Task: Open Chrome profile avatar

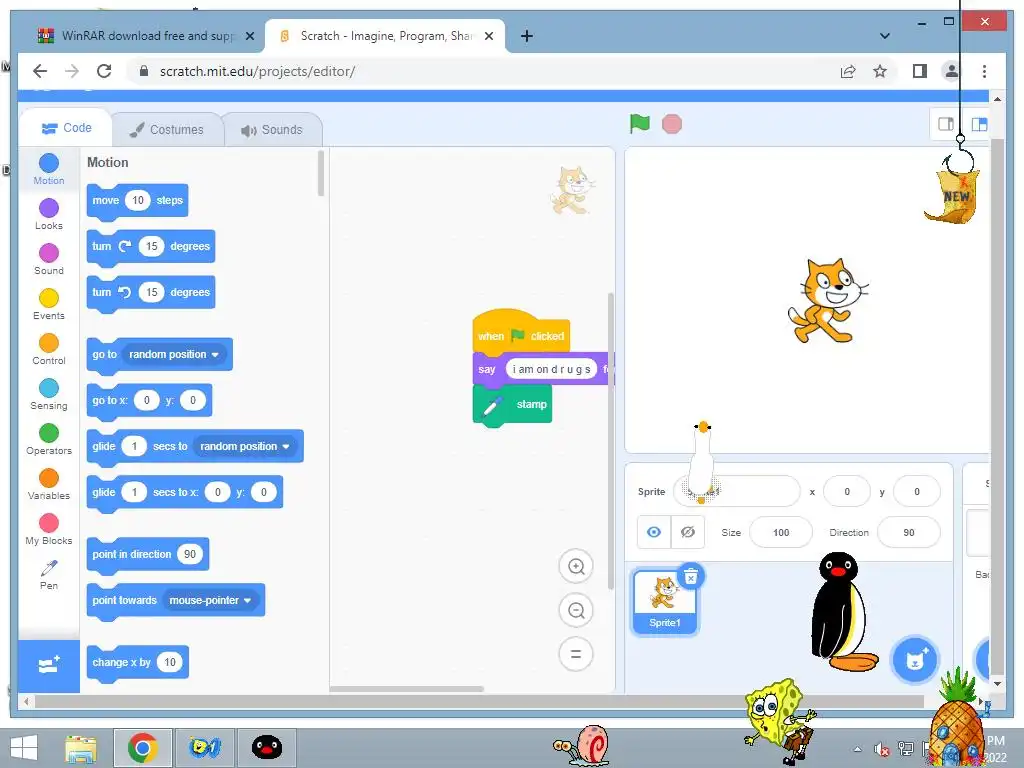Action: [952, 71]
